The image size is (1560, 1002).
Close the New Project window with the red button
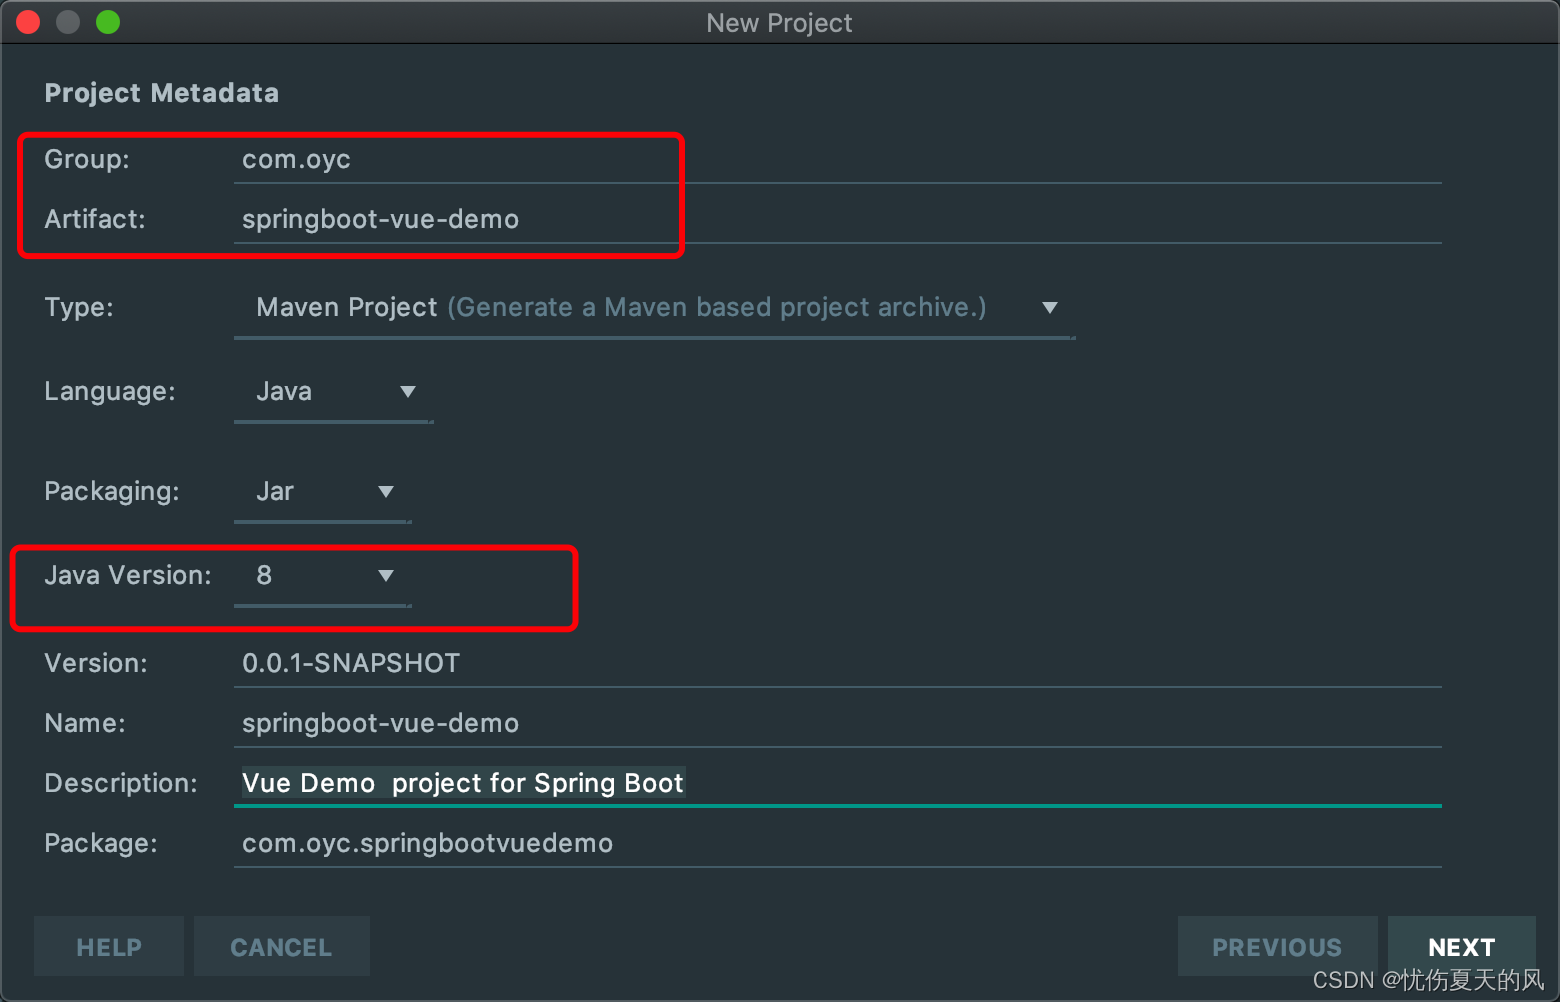point(28,22)
